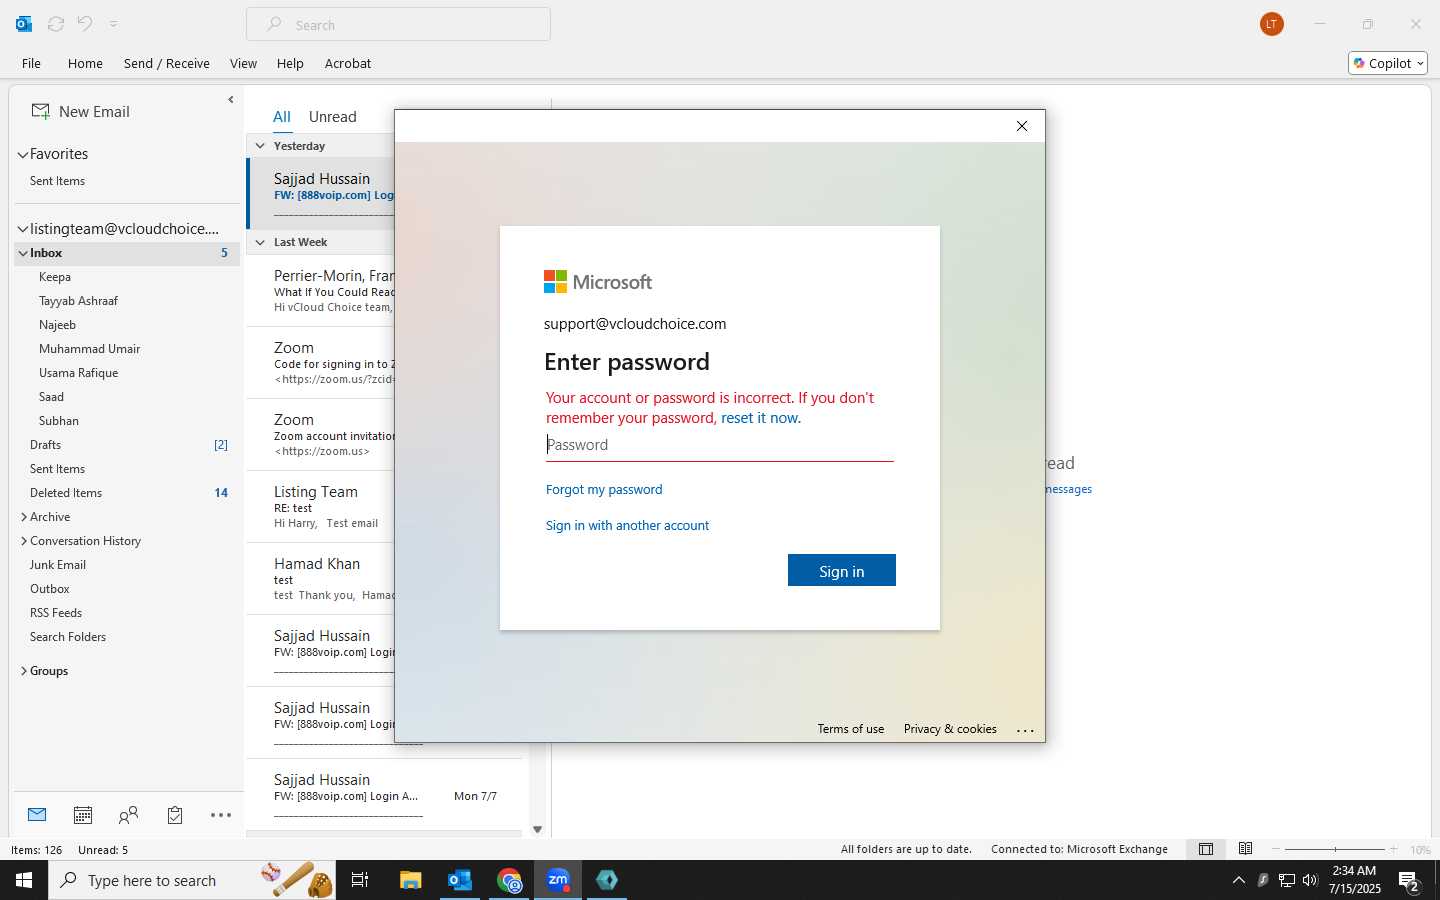Click zoom in plus in status bar
The height and width of the screenshot is (900, 1440).
coord(1393,849)
